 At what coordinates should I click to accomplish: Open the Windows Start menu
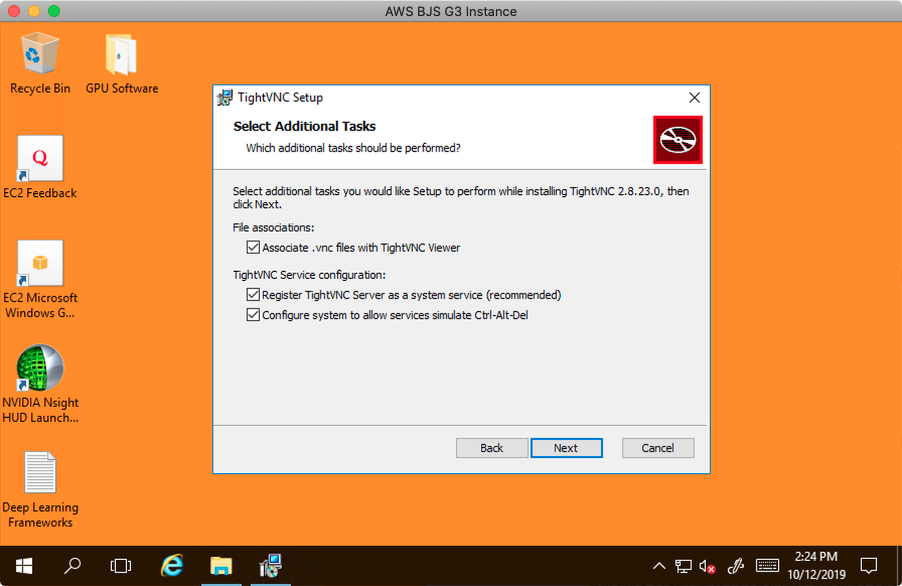tap(23, 565)
